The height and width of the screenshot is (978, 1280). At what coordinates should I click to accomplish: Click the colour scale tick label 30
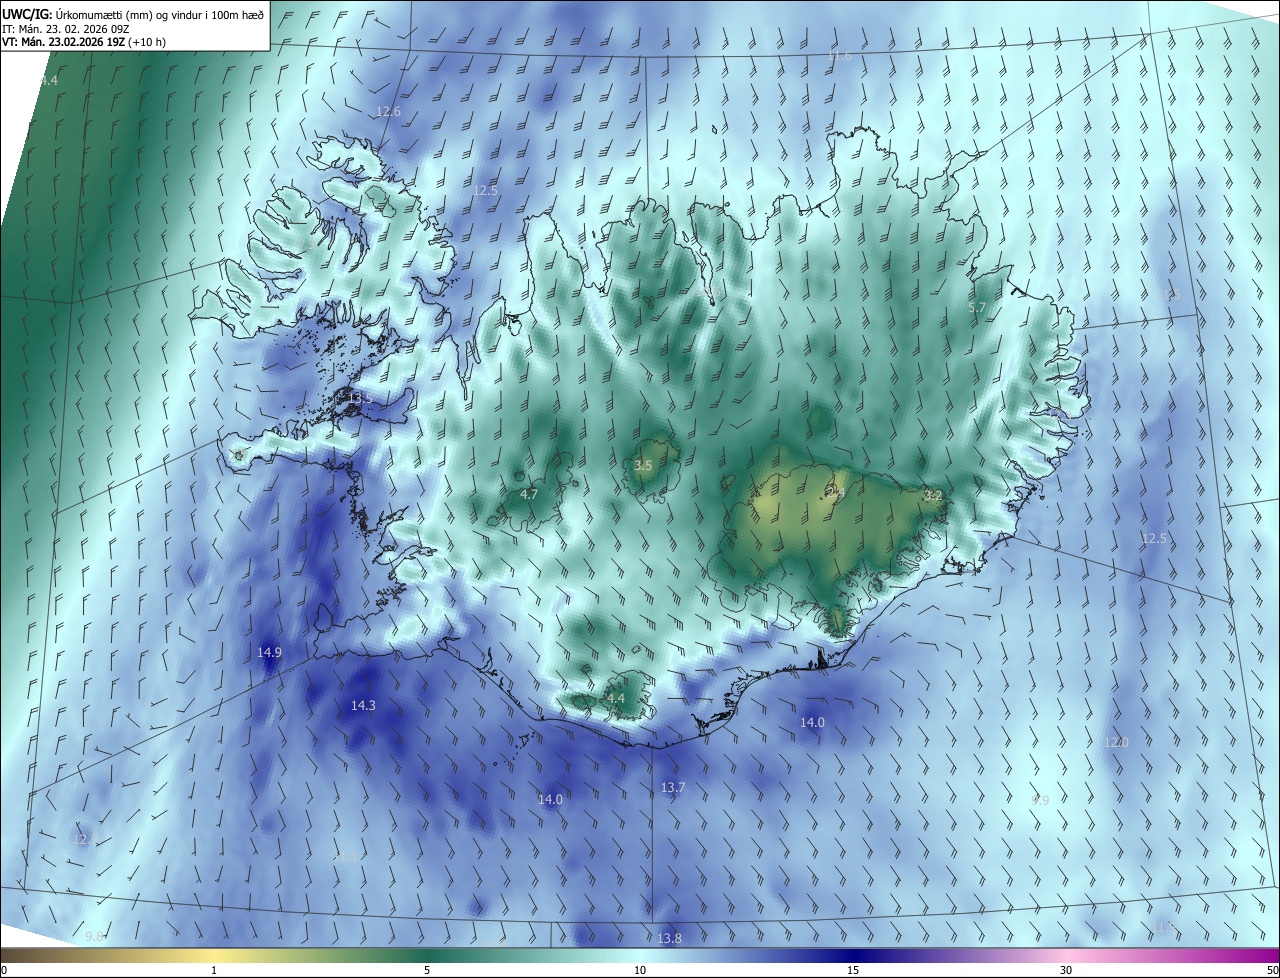(x=1066, y=970)
